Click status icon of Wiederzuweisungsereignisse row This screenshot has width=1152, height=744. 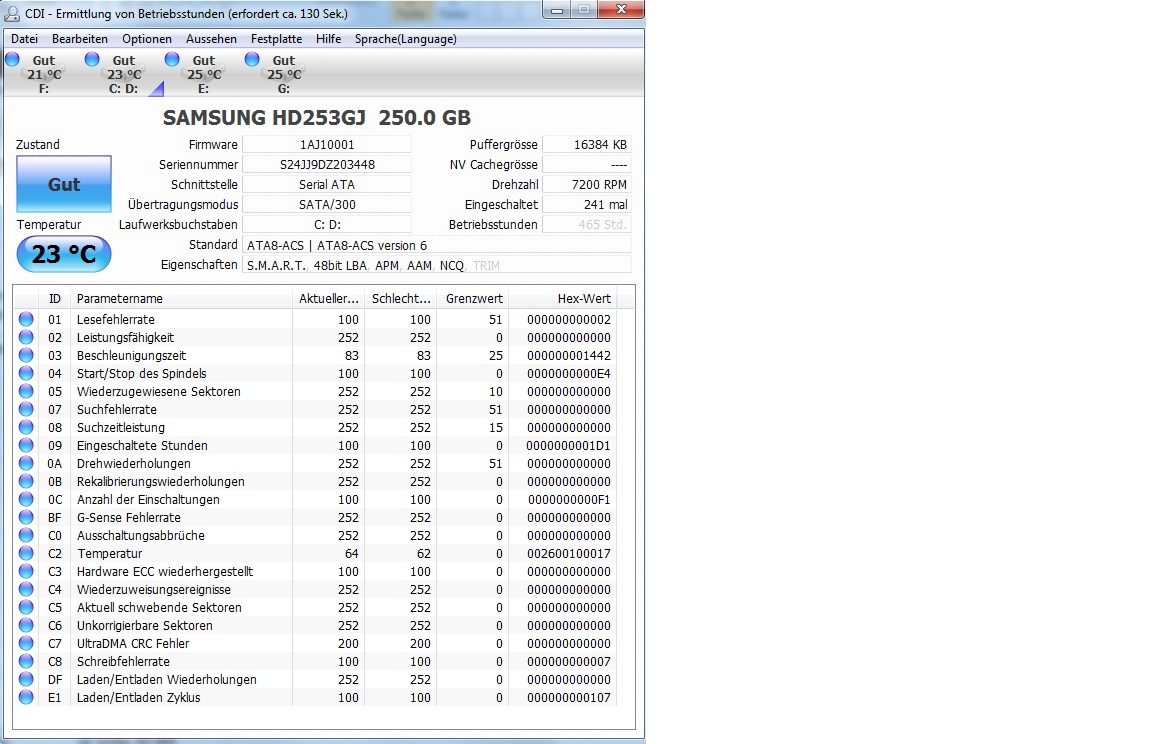(26, 589)
